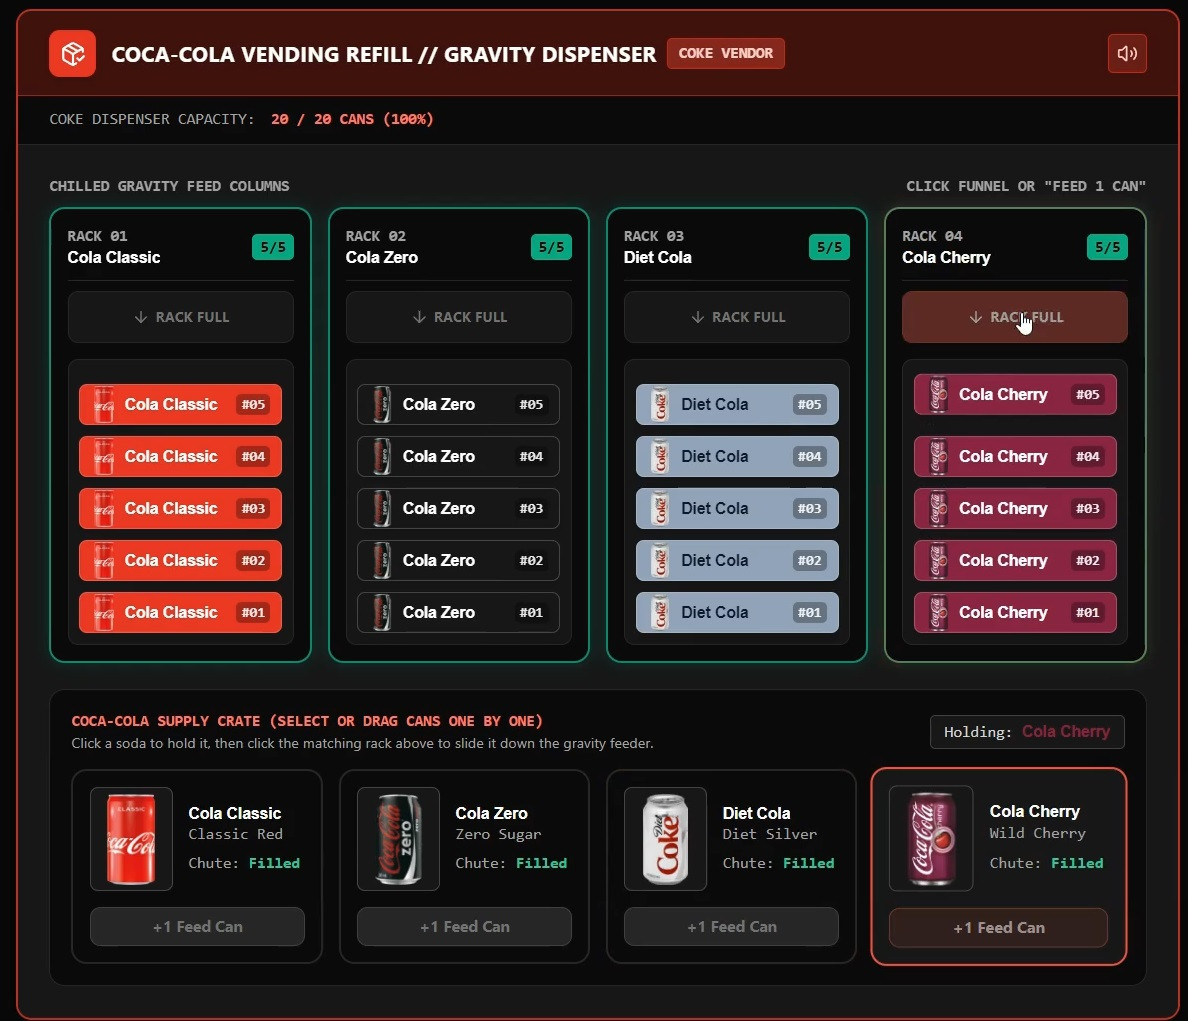Click the 20 / 20 CANS (100%) capacity text
The image size is (1188, 1021).
click(x=352, y=119)
